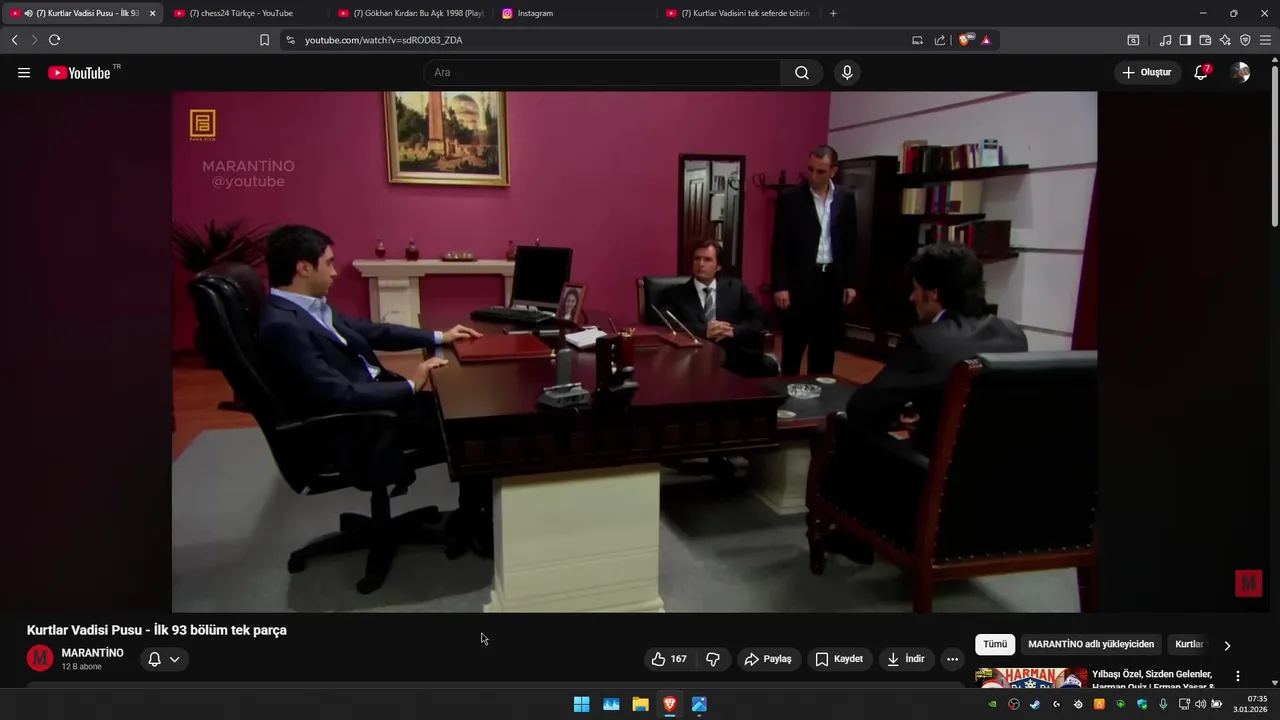The width and height of the screenshot is (1280, 720).
Task: Open the Yılbaşı Özel suggested video title
Action: pyautogui.click(x=1152, y=680)
